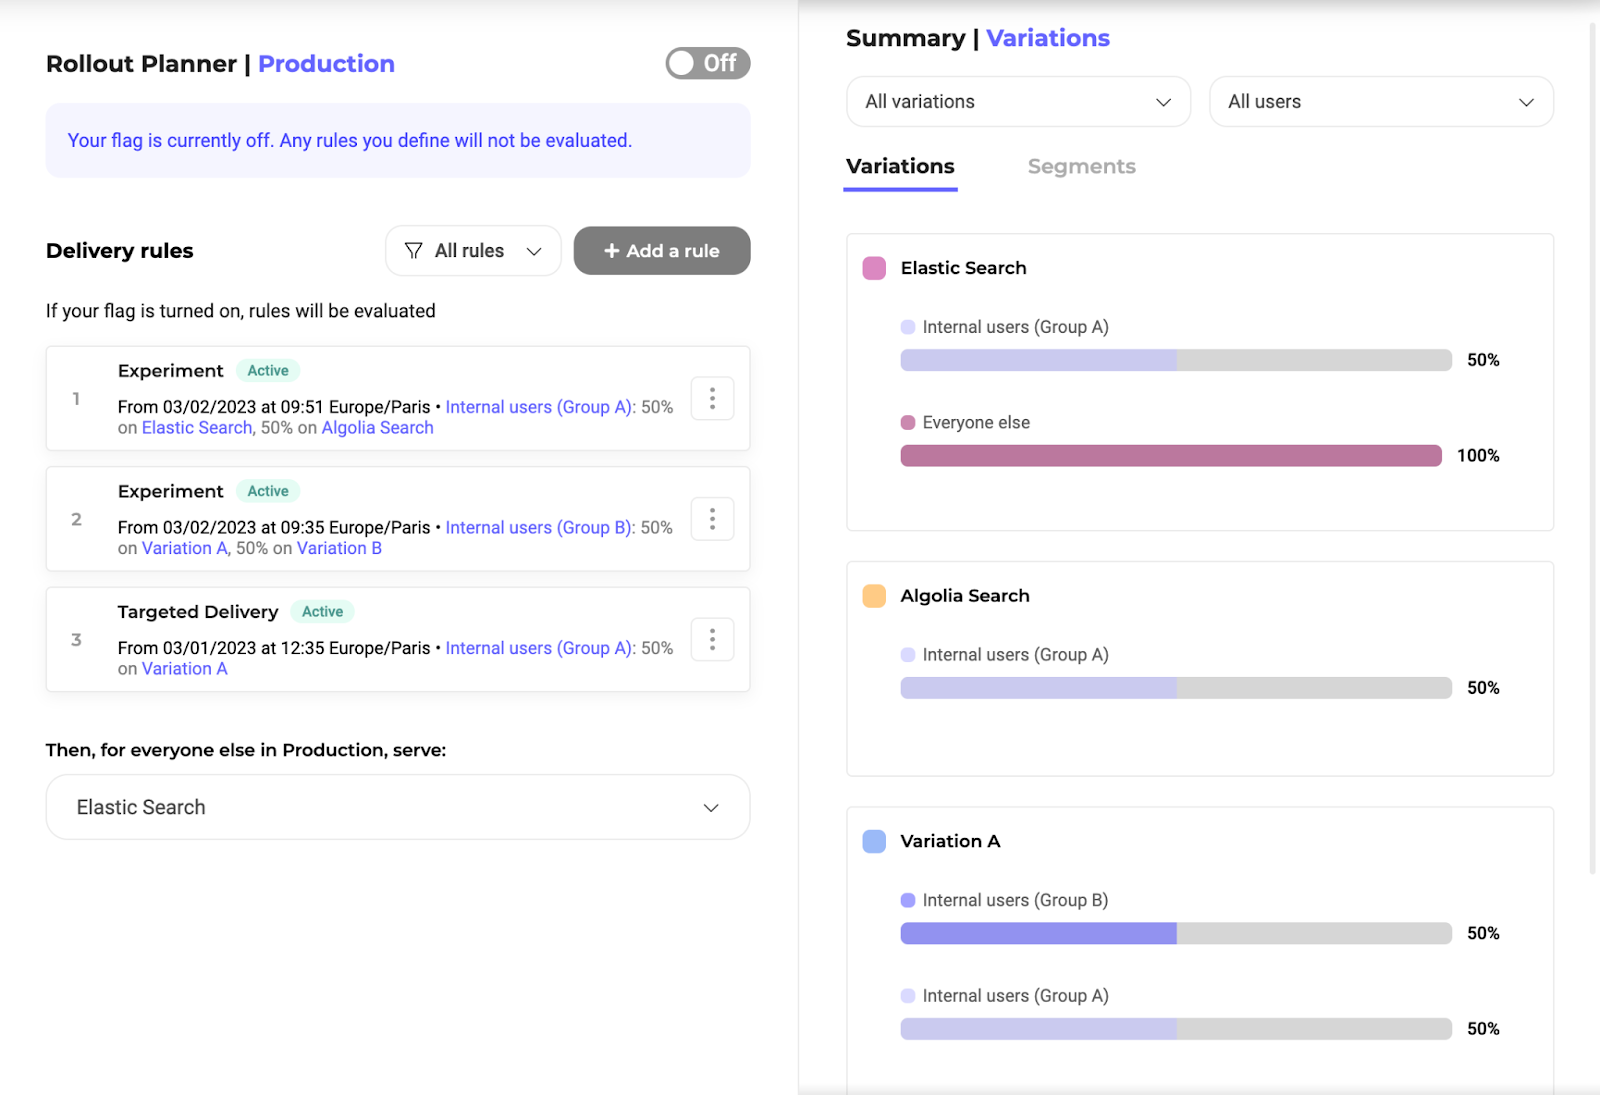Click the orange Algolia Search color square
1600x1095 pixels.
[874, 596]
